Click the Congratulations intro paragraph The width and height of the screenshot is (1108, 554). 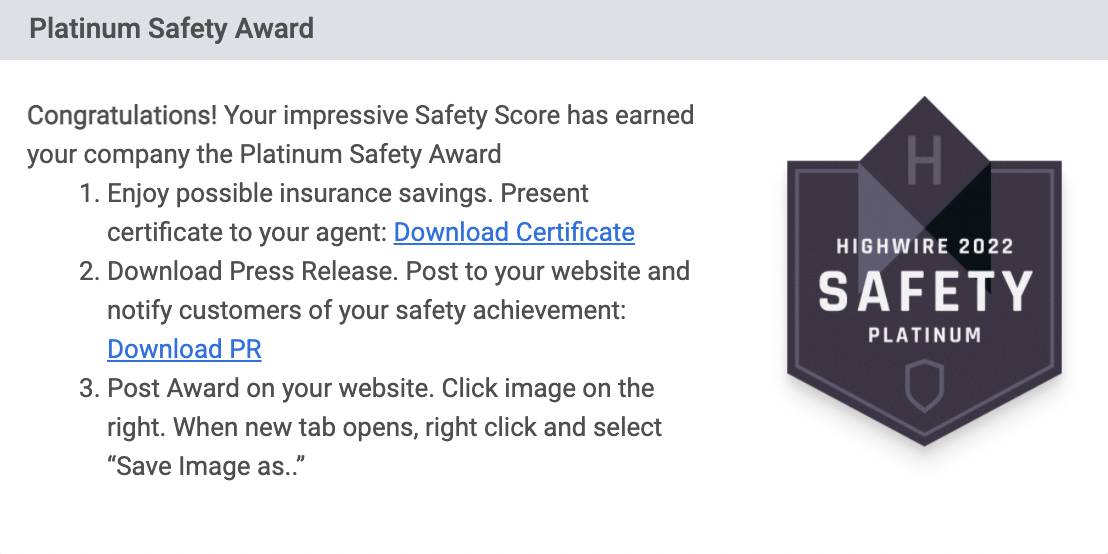360,135
